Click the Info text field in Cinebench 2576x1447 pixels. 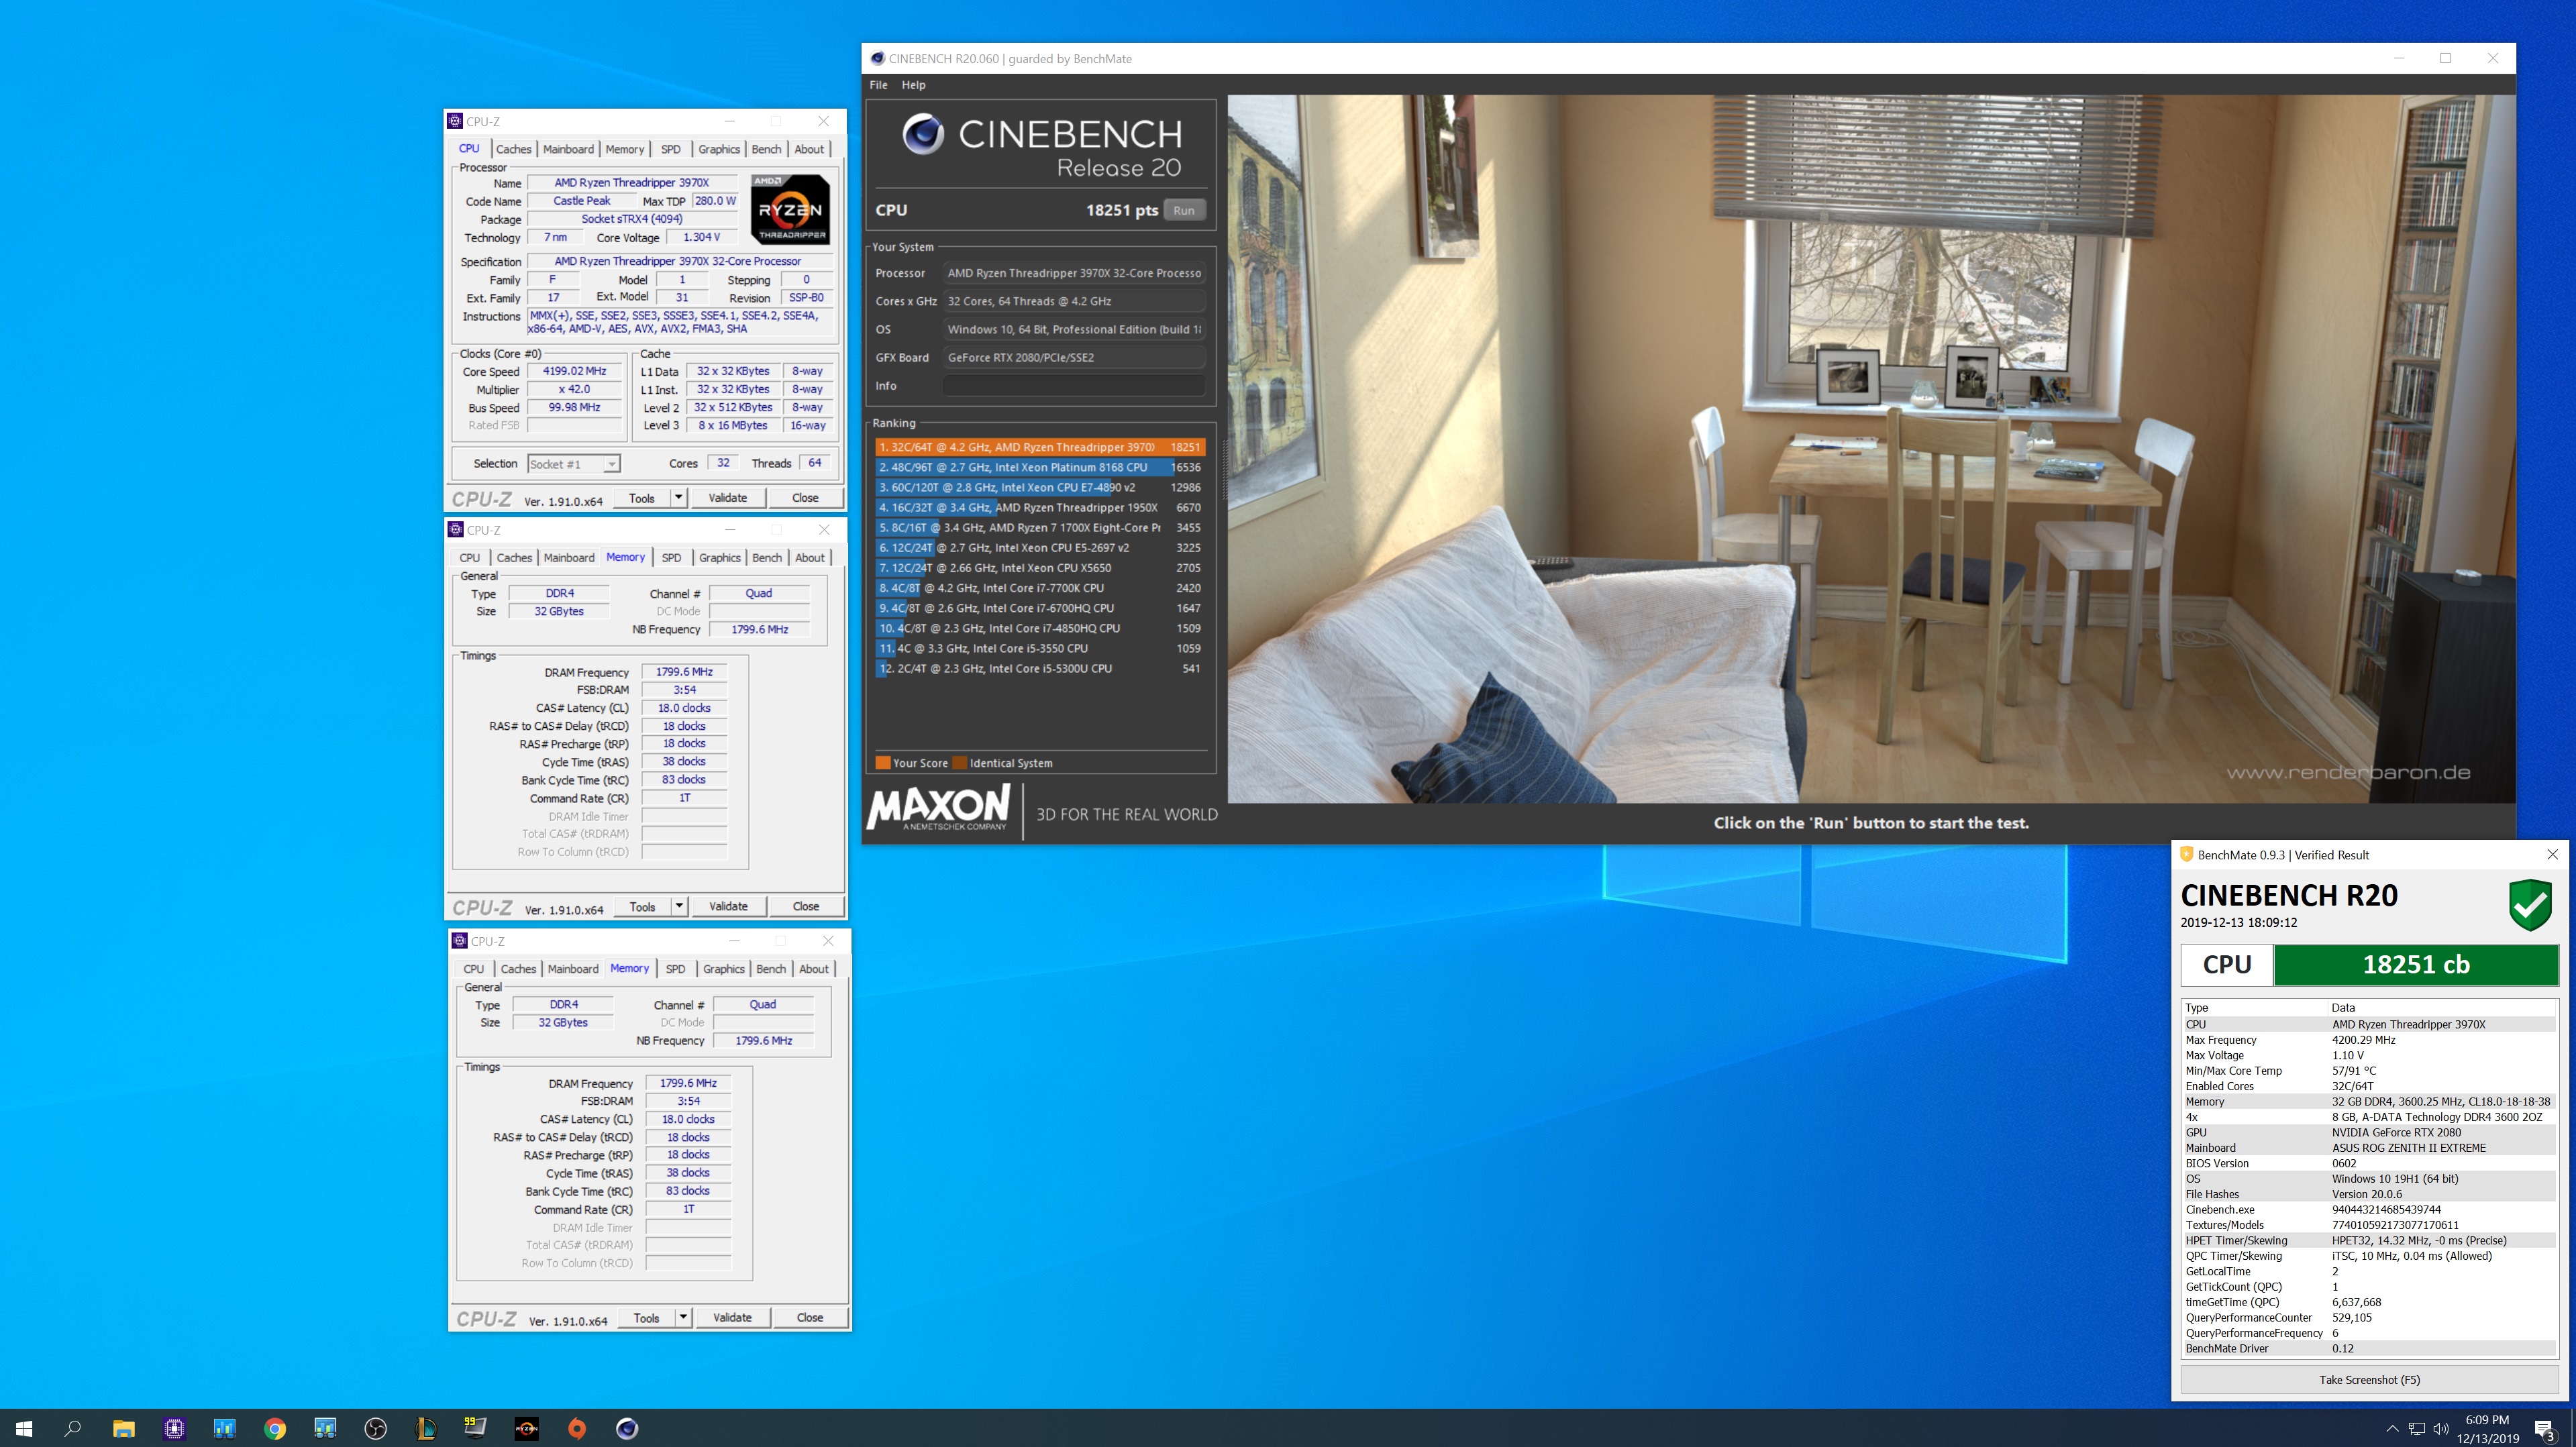(1073, 385)
